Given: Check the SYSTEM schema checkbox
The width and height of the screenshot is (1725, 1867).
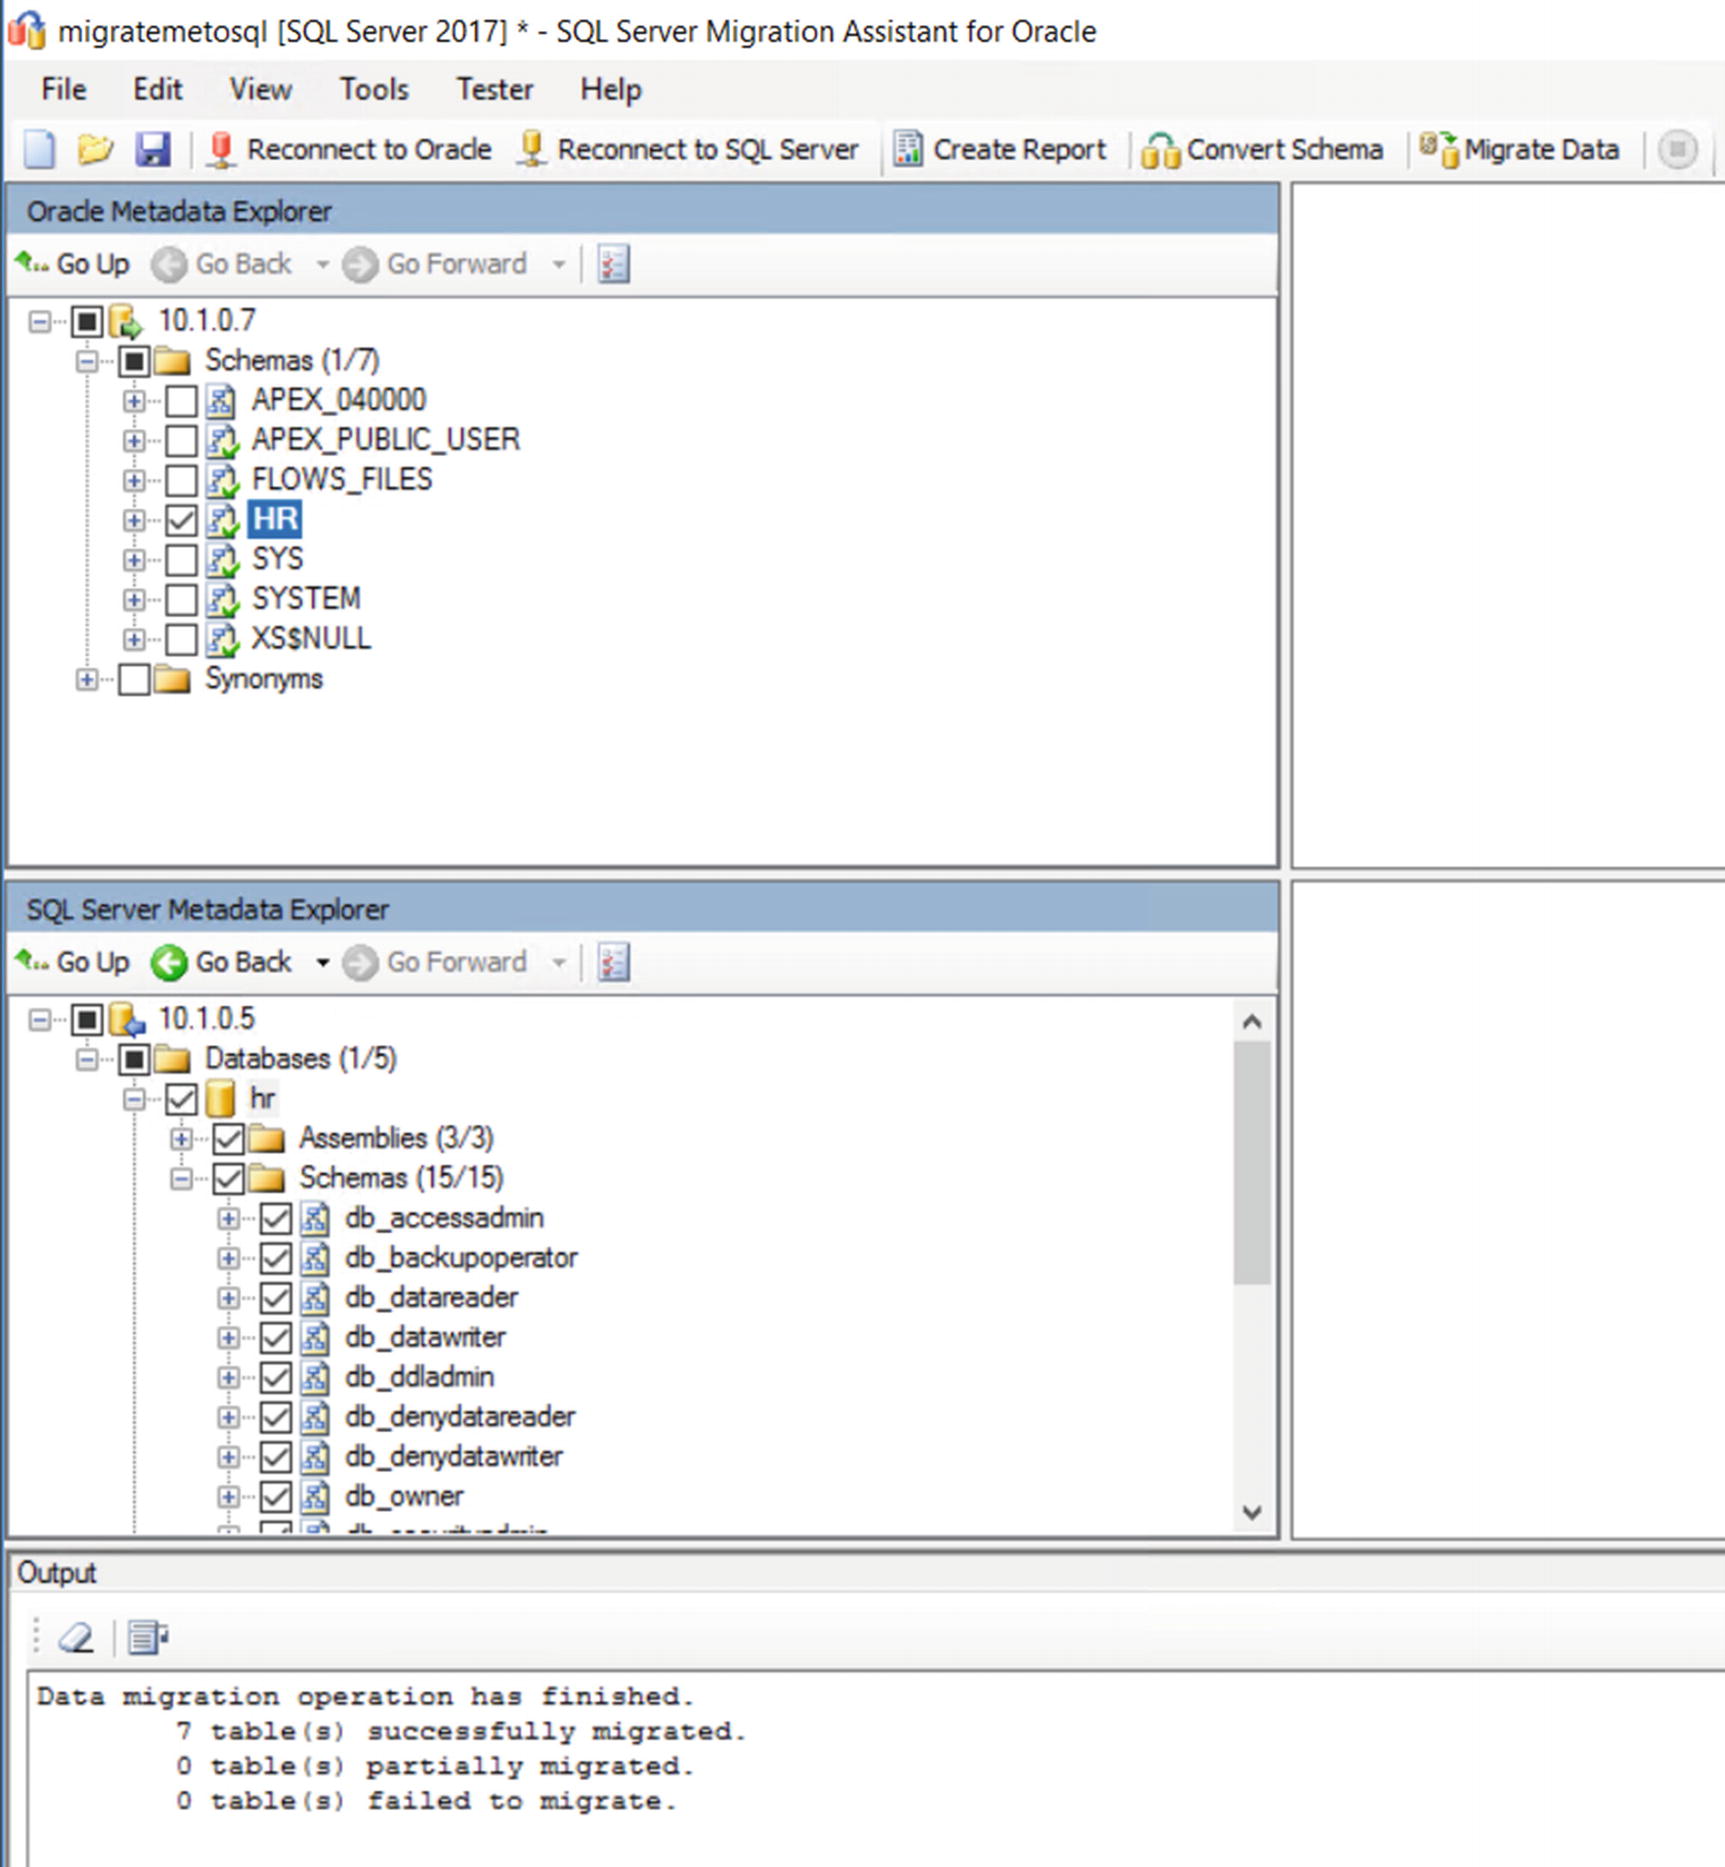Looking at the screenshot, I should click(181, 600).
